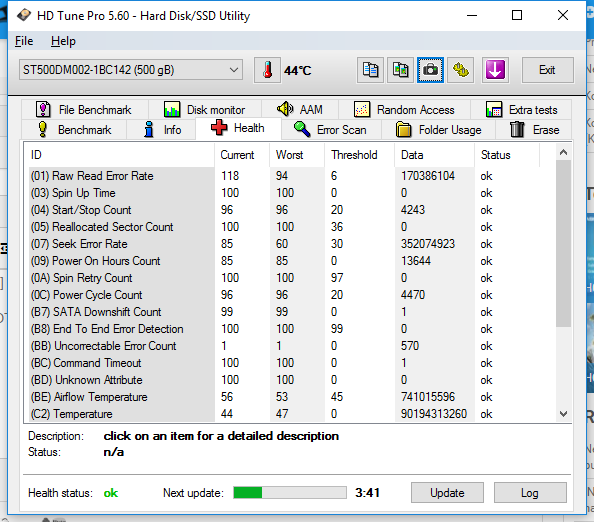Click the Exit button
The width and height of the screenshot is (594, 522).
click(547, 70)
